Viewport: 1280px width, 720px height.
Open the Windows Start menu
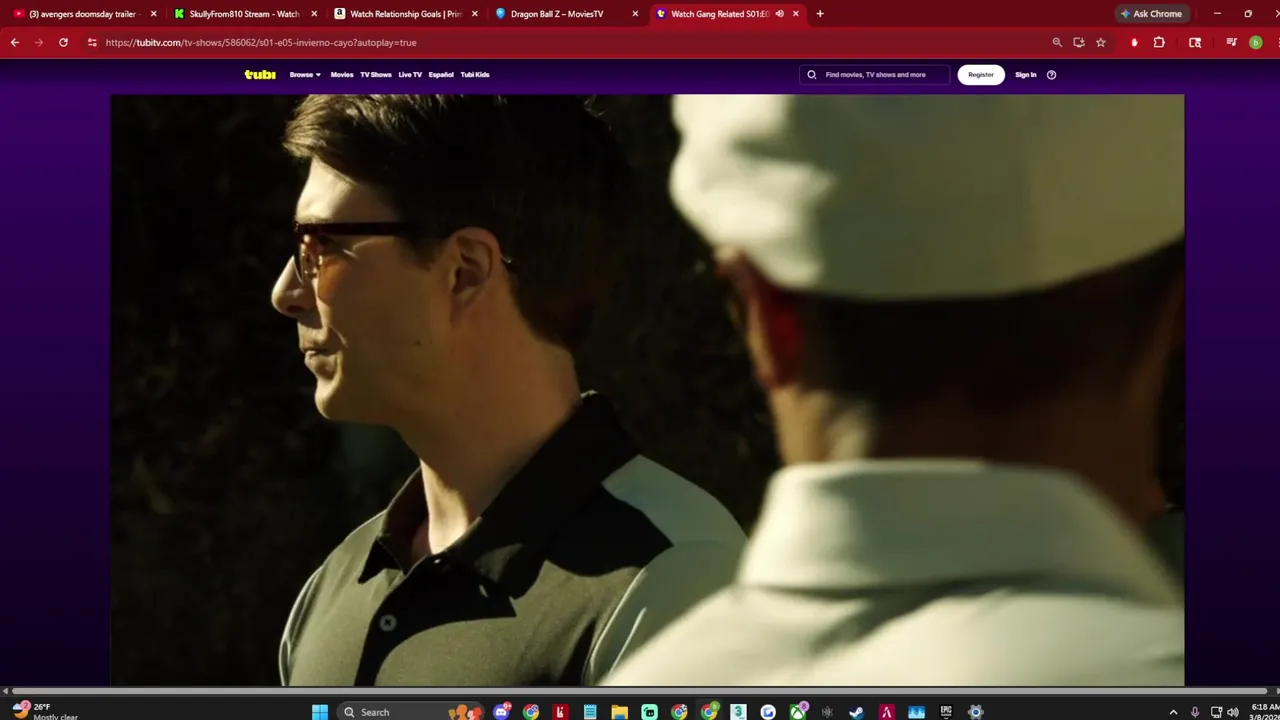point(320,712)
